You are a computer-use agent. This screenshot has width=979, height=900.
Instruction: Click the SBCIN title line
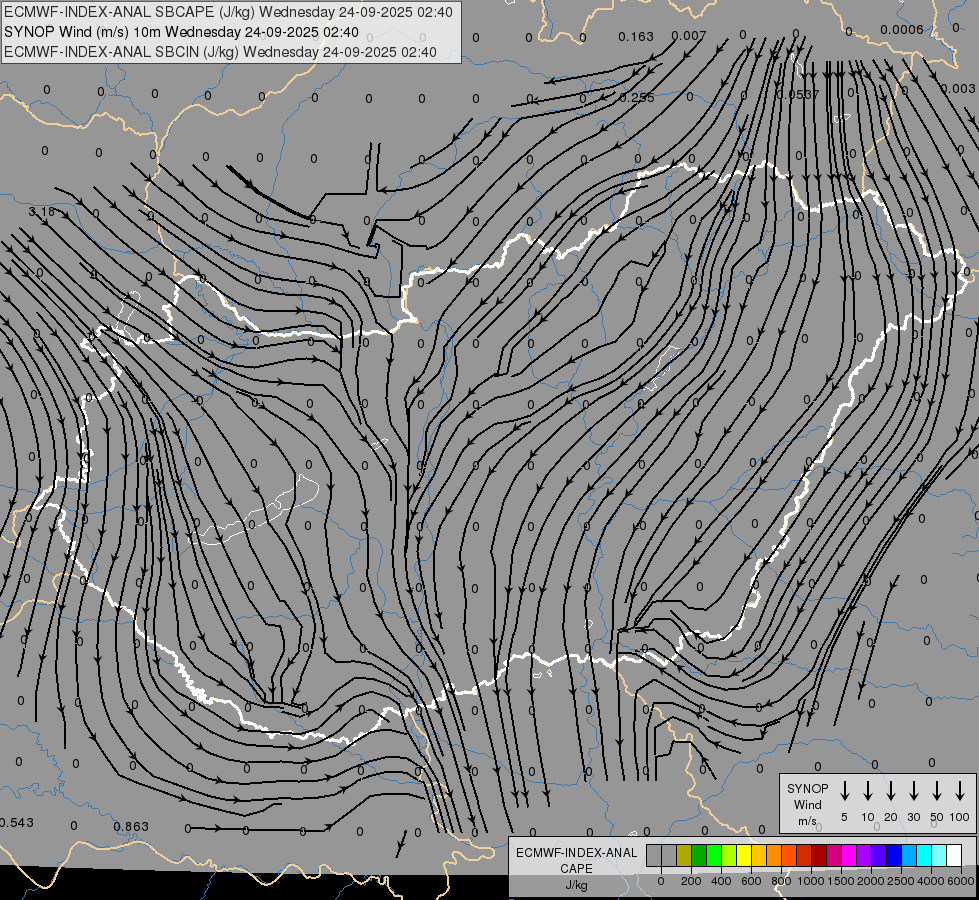pyautogui.click(x=220, y=52)
